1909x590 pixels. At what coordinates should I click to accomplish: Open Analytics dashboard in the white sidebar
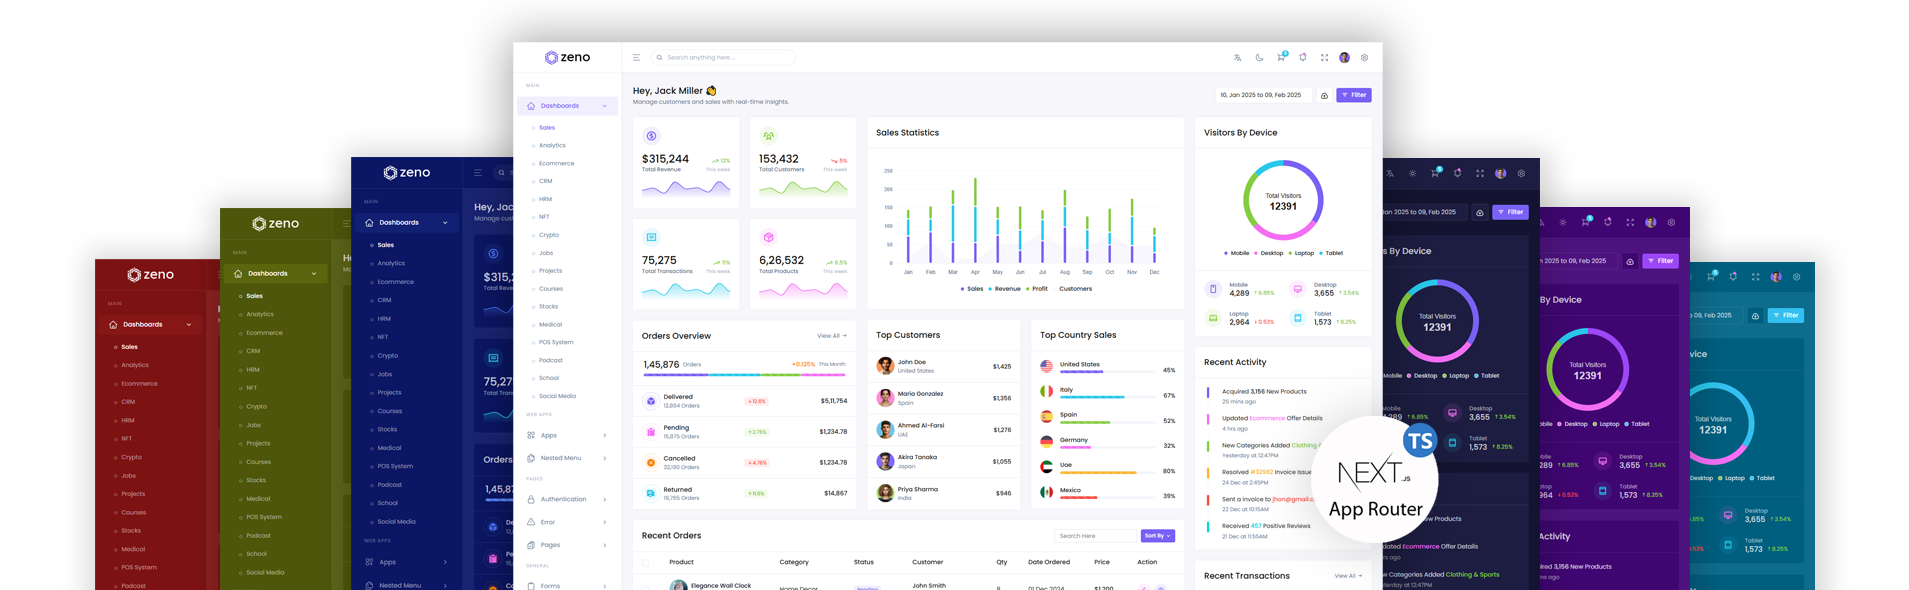[552, 146]
